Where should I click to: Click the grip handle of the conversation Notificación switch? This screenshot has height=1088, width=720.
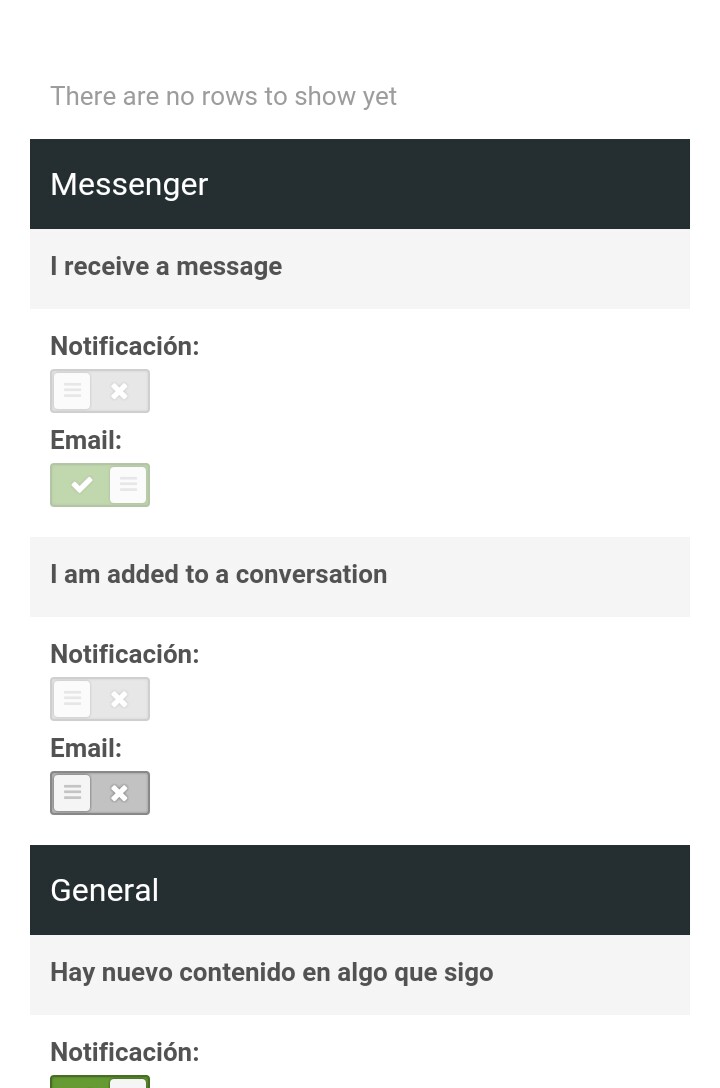pos(72,699)
